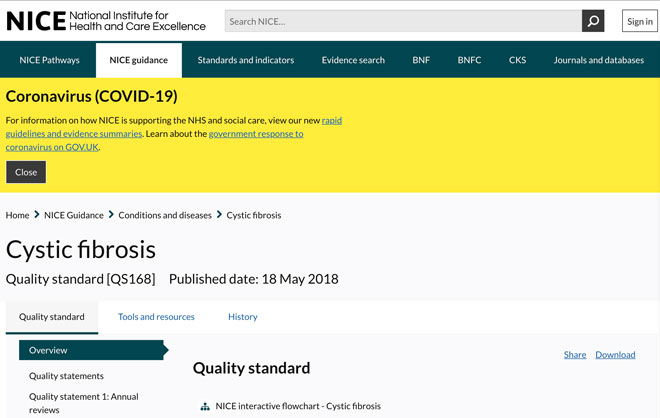
Task: Select the NICE guidance navigation tab
Action: coord(138,60)
